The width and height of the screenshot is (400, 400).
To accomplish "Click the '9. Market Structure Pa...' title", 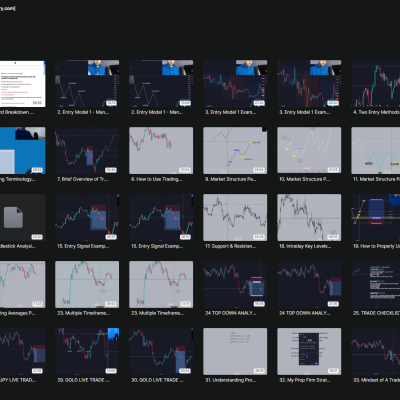I will [x=231, y=179].
